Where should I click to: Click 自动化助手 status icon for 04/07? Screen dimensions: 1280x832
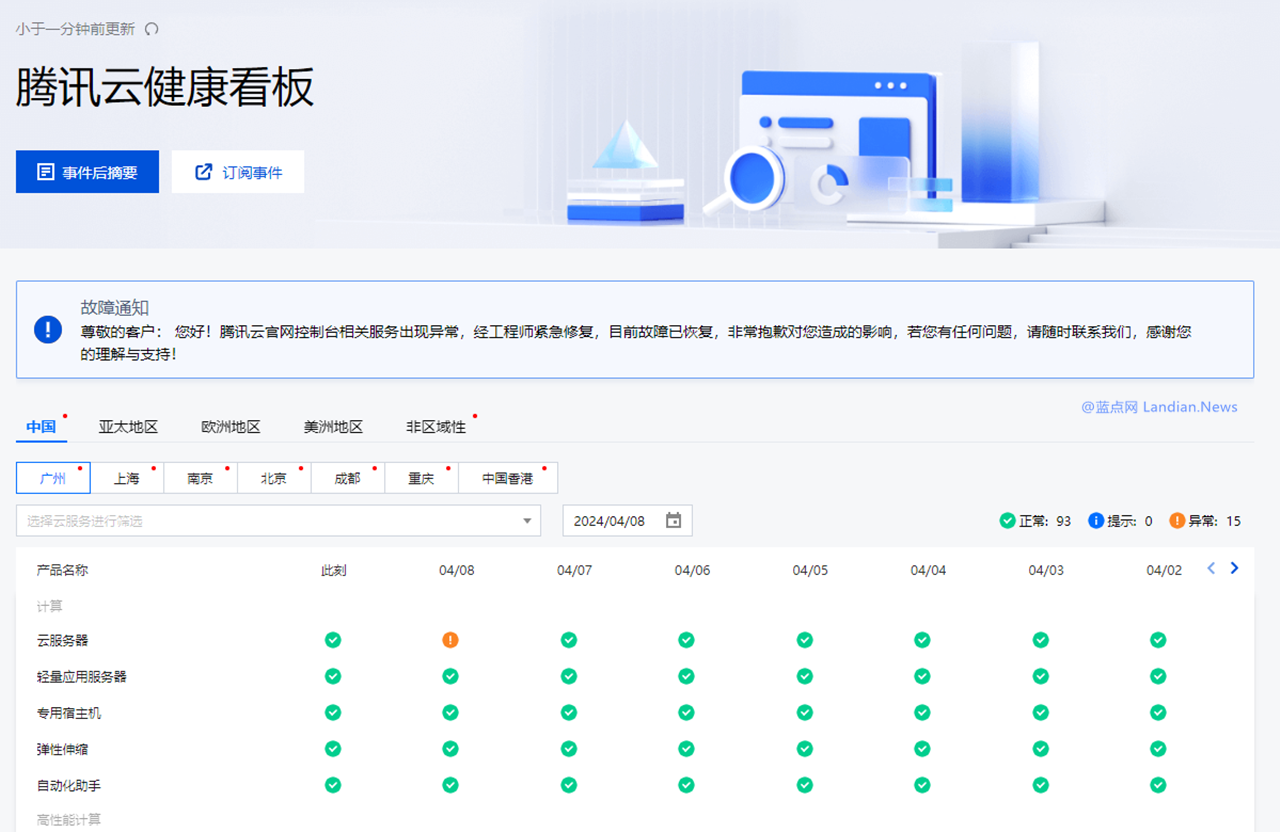(568, 785)
